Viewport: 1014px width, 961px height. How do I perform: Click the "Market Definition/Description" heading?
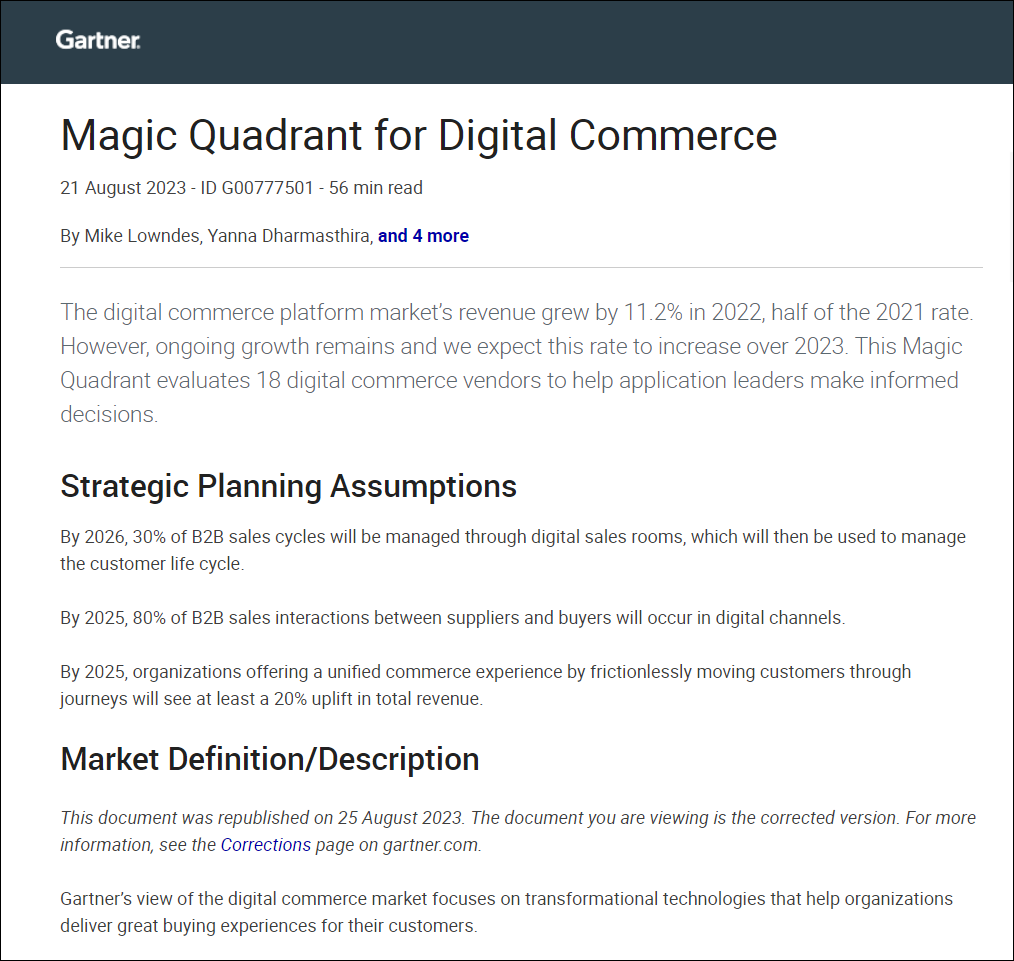pyautogui.click(x=269, y=759)
